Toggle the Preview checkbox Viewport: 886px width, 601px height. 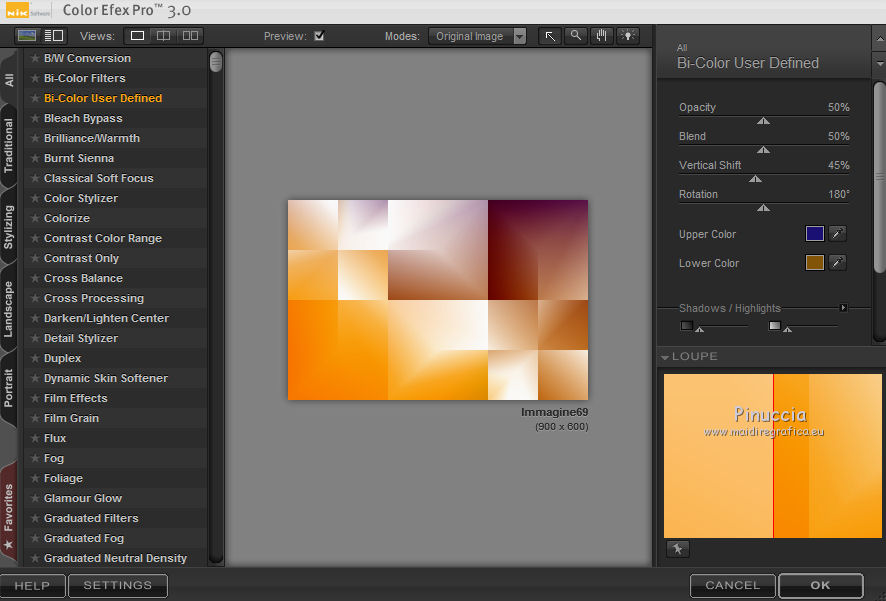(319, 36)
